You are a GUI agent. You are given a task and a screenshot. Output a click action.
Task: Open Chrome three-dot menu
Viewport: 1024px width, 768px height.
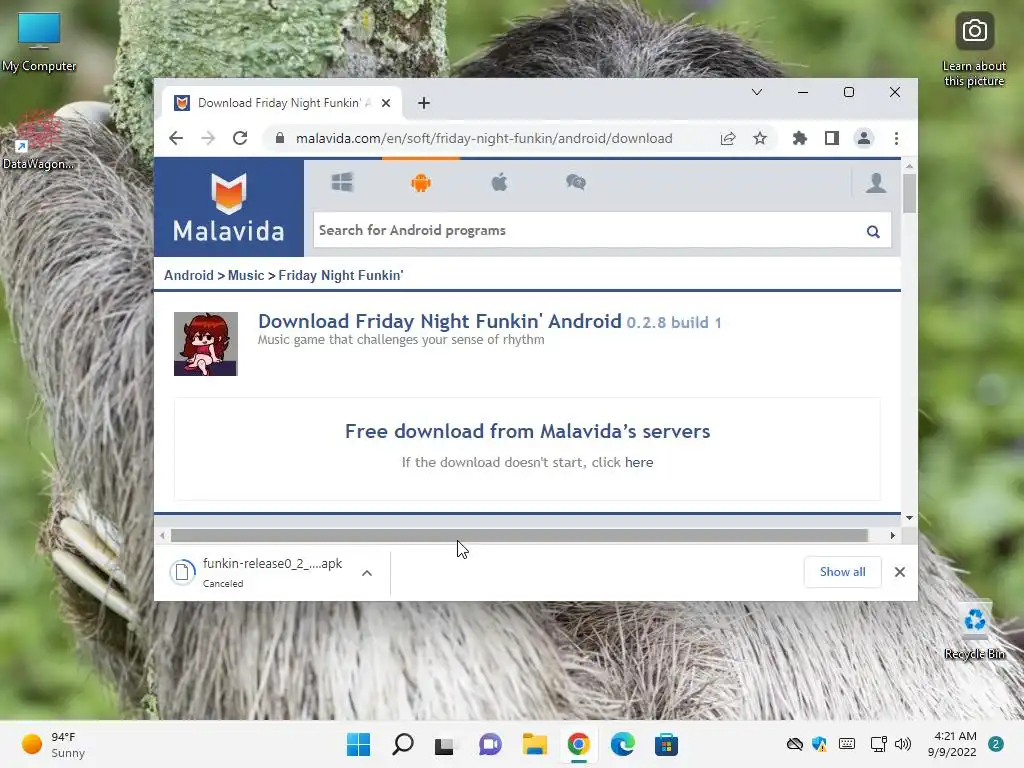pos(896,138)
